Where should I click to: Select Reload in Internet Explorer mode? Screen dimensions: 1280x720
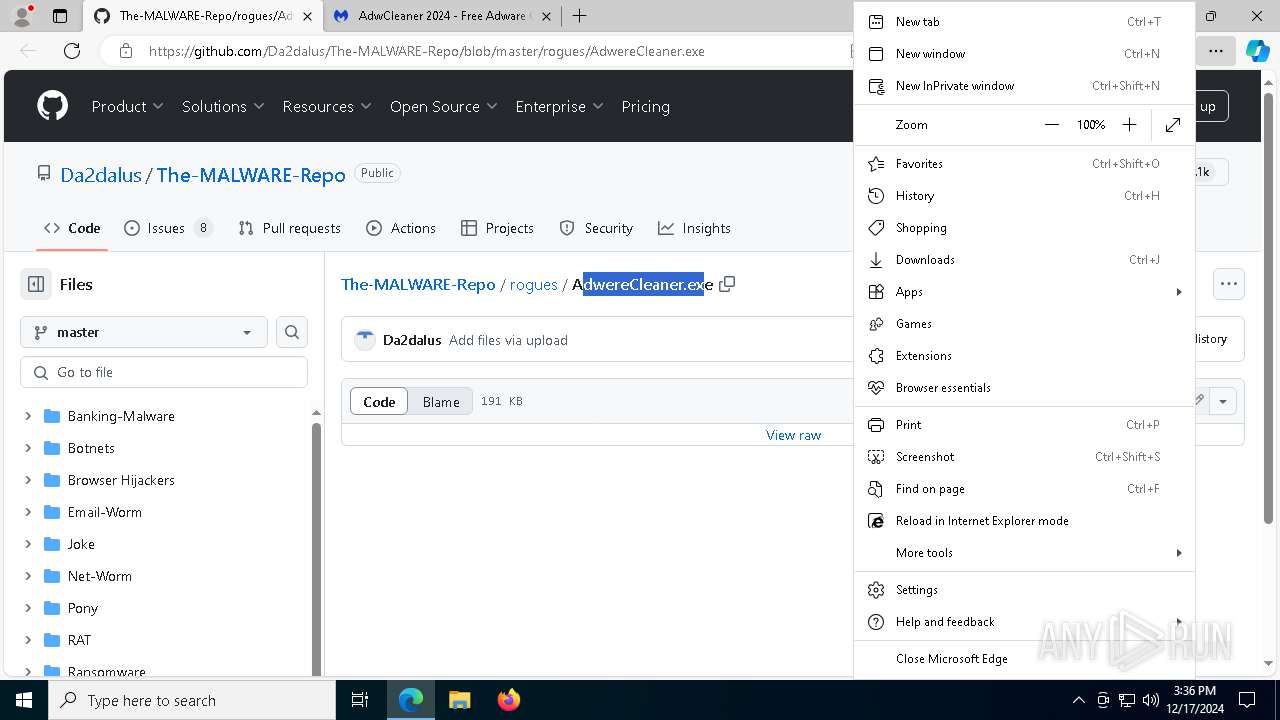1024,521
